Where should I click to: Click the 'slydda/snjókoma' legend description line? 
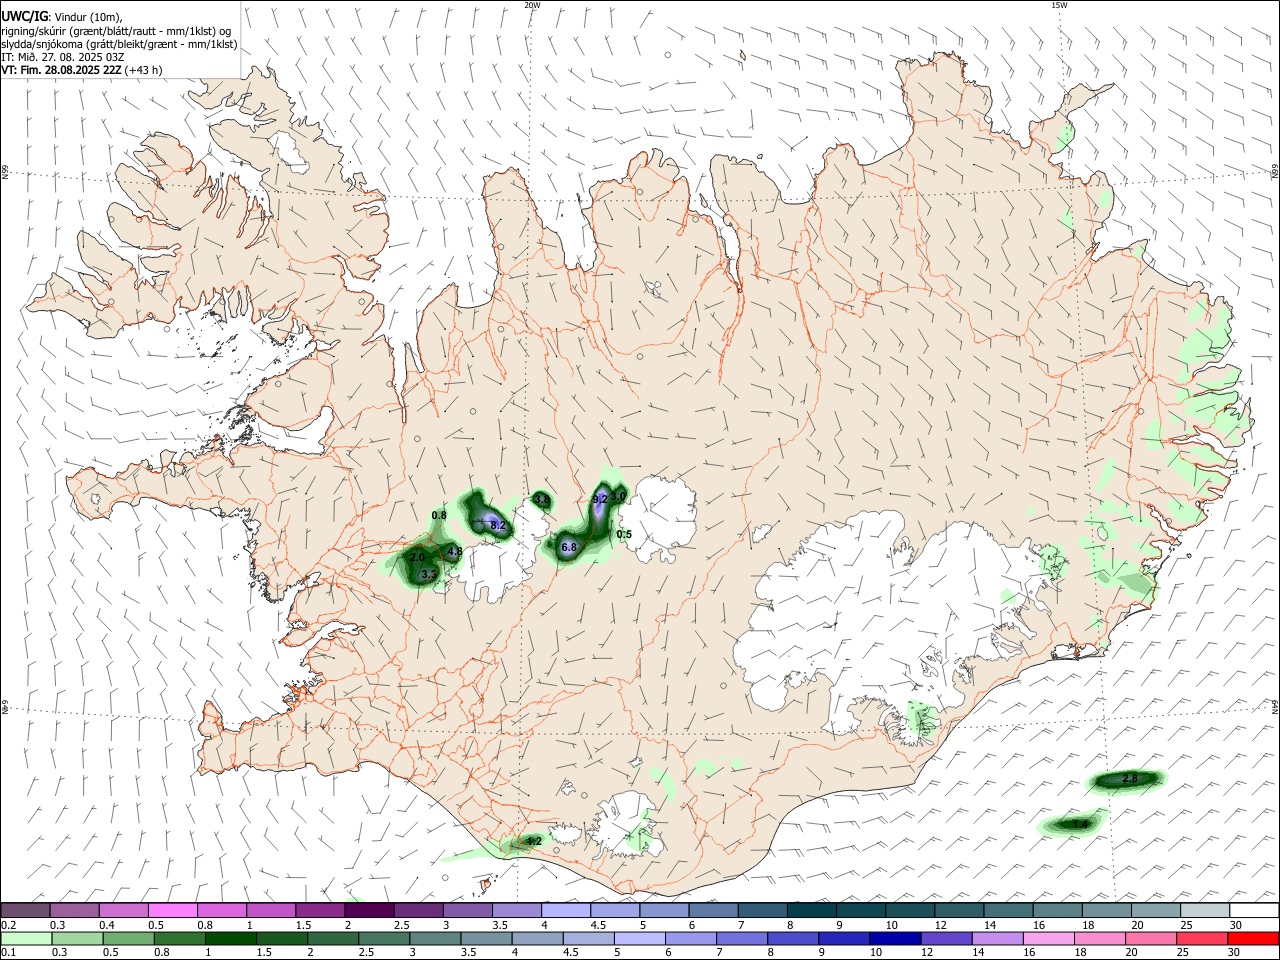[119, 44]
